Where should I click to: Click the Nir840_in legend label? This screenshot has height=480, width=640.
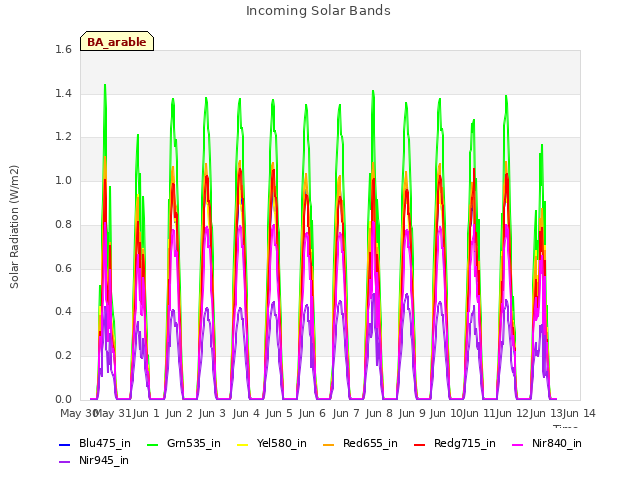[x=557, y=443]
